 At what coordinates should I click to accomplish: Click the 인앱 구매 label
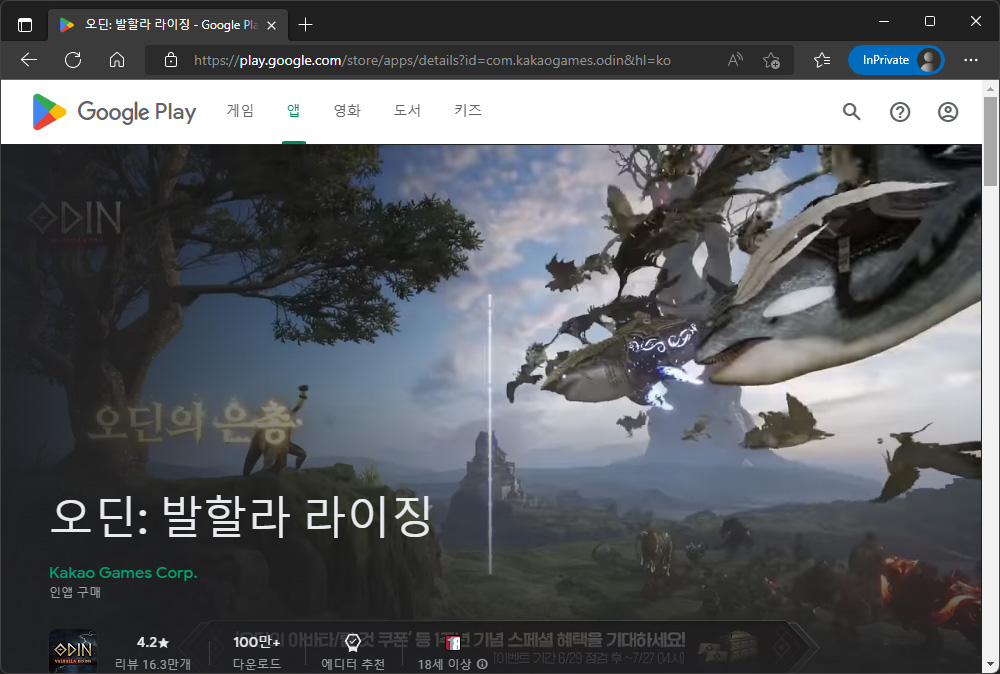click(75, 592)
